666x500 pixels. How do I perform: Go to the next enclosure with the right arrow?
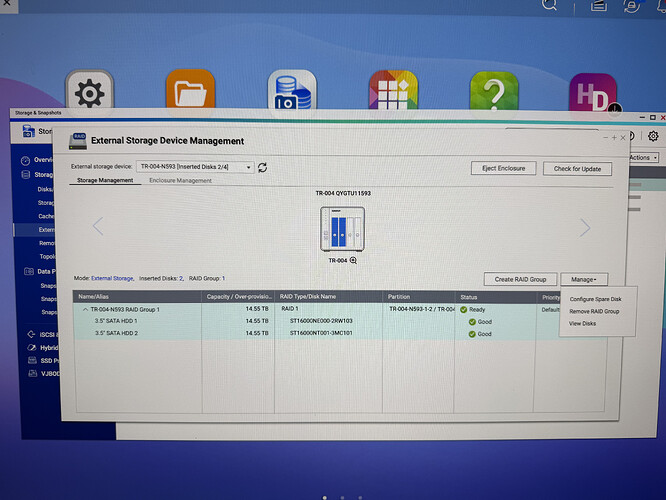pos(585,228)
